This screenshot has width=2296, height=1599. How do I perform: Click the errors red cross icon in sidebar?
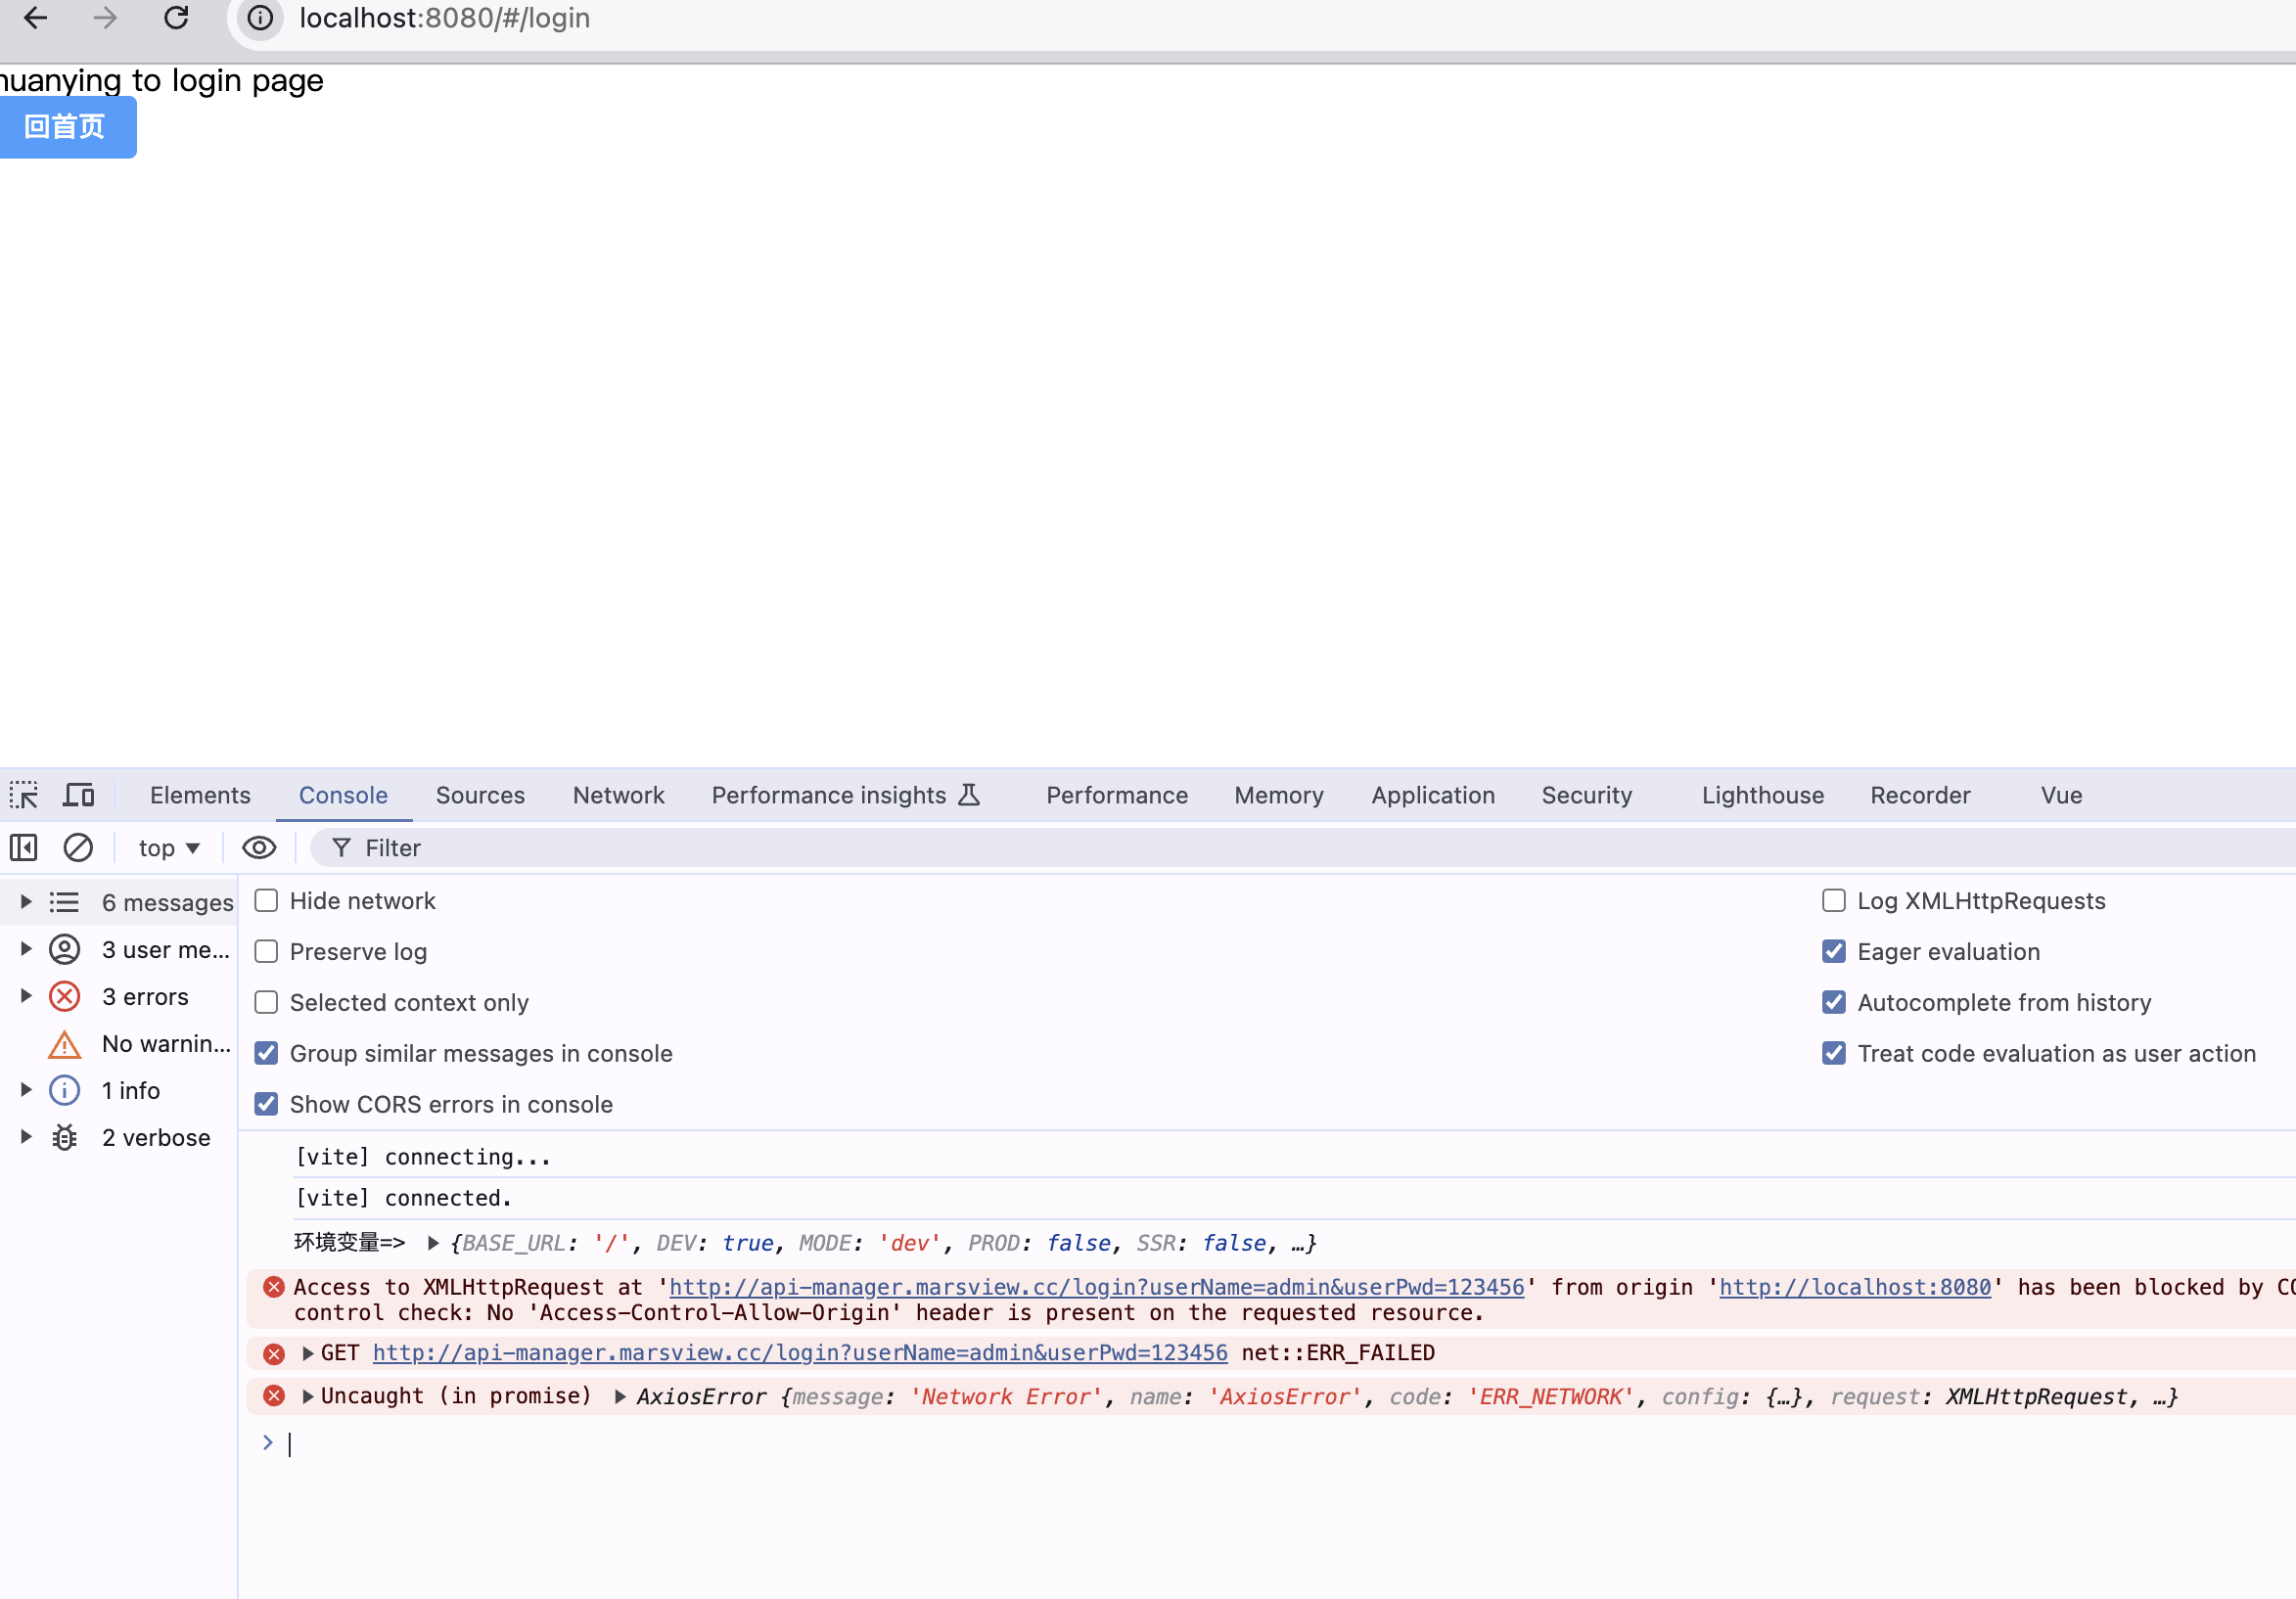[x=65, y=998]
